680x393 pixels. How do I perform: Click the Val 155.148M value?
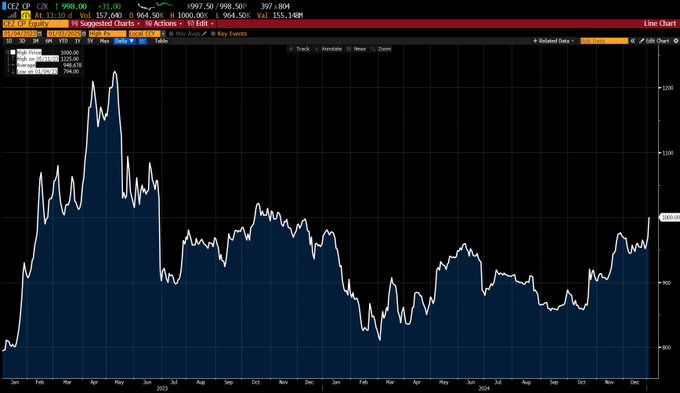coord(280,15)
